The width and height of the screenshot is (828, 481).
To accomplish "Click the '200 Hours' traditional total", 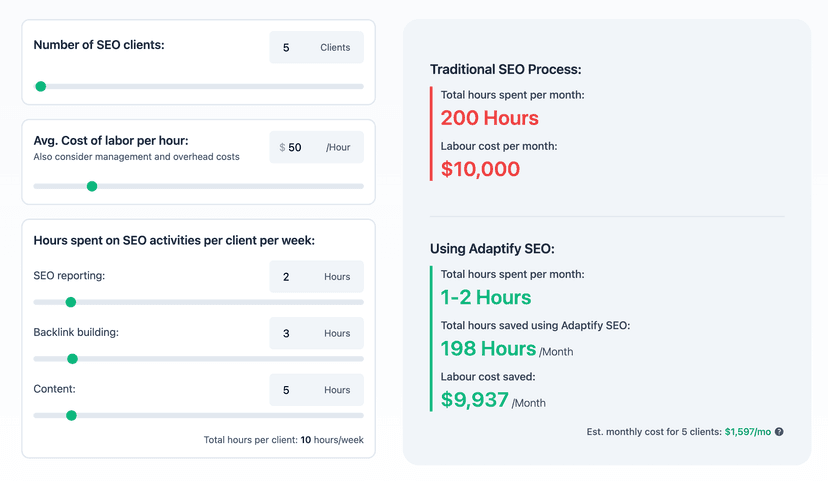I will [490, 118].
